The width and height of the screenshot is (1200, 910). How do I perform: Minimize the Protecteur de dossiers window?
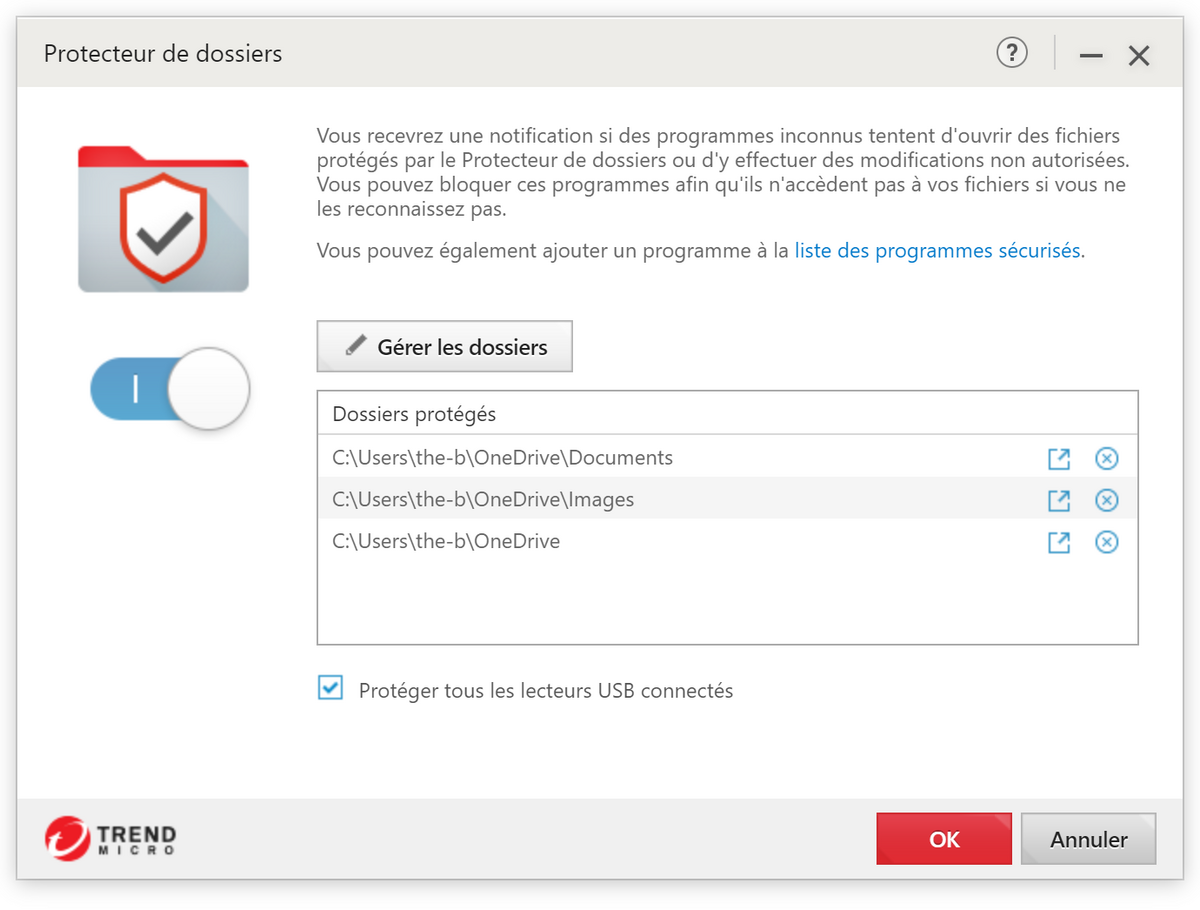[x=1091, y=56]
